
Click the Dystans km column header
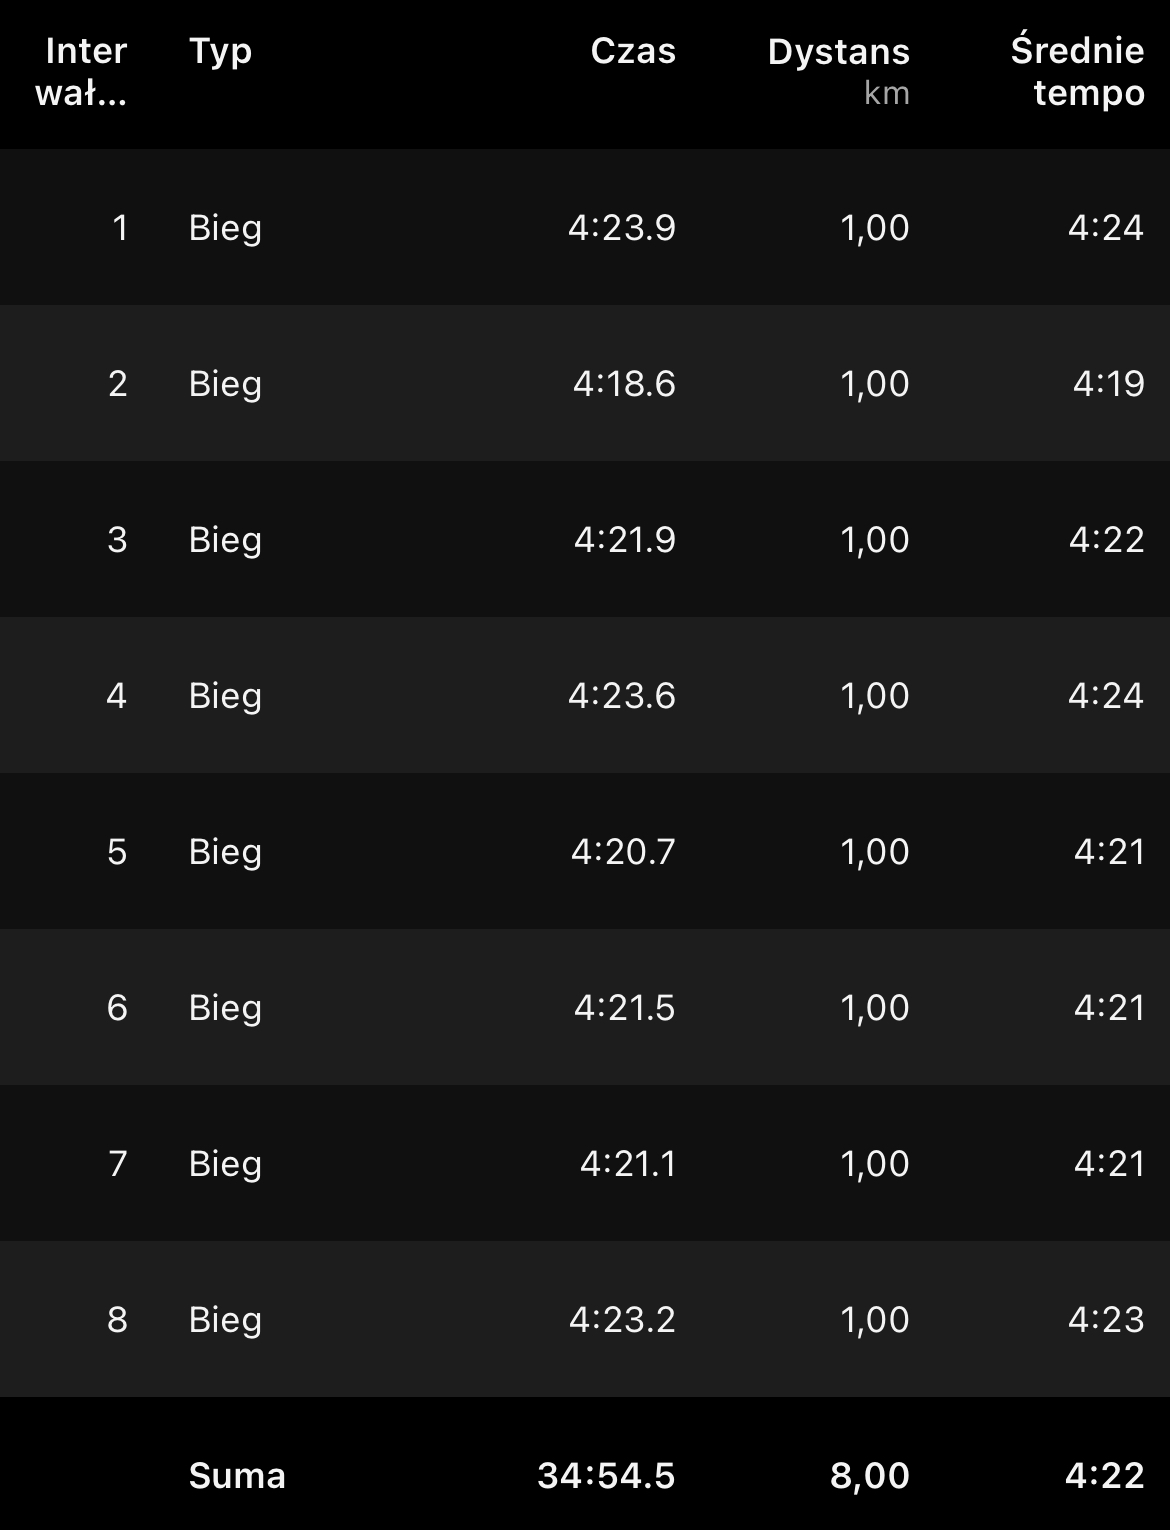tap(838, 70)
